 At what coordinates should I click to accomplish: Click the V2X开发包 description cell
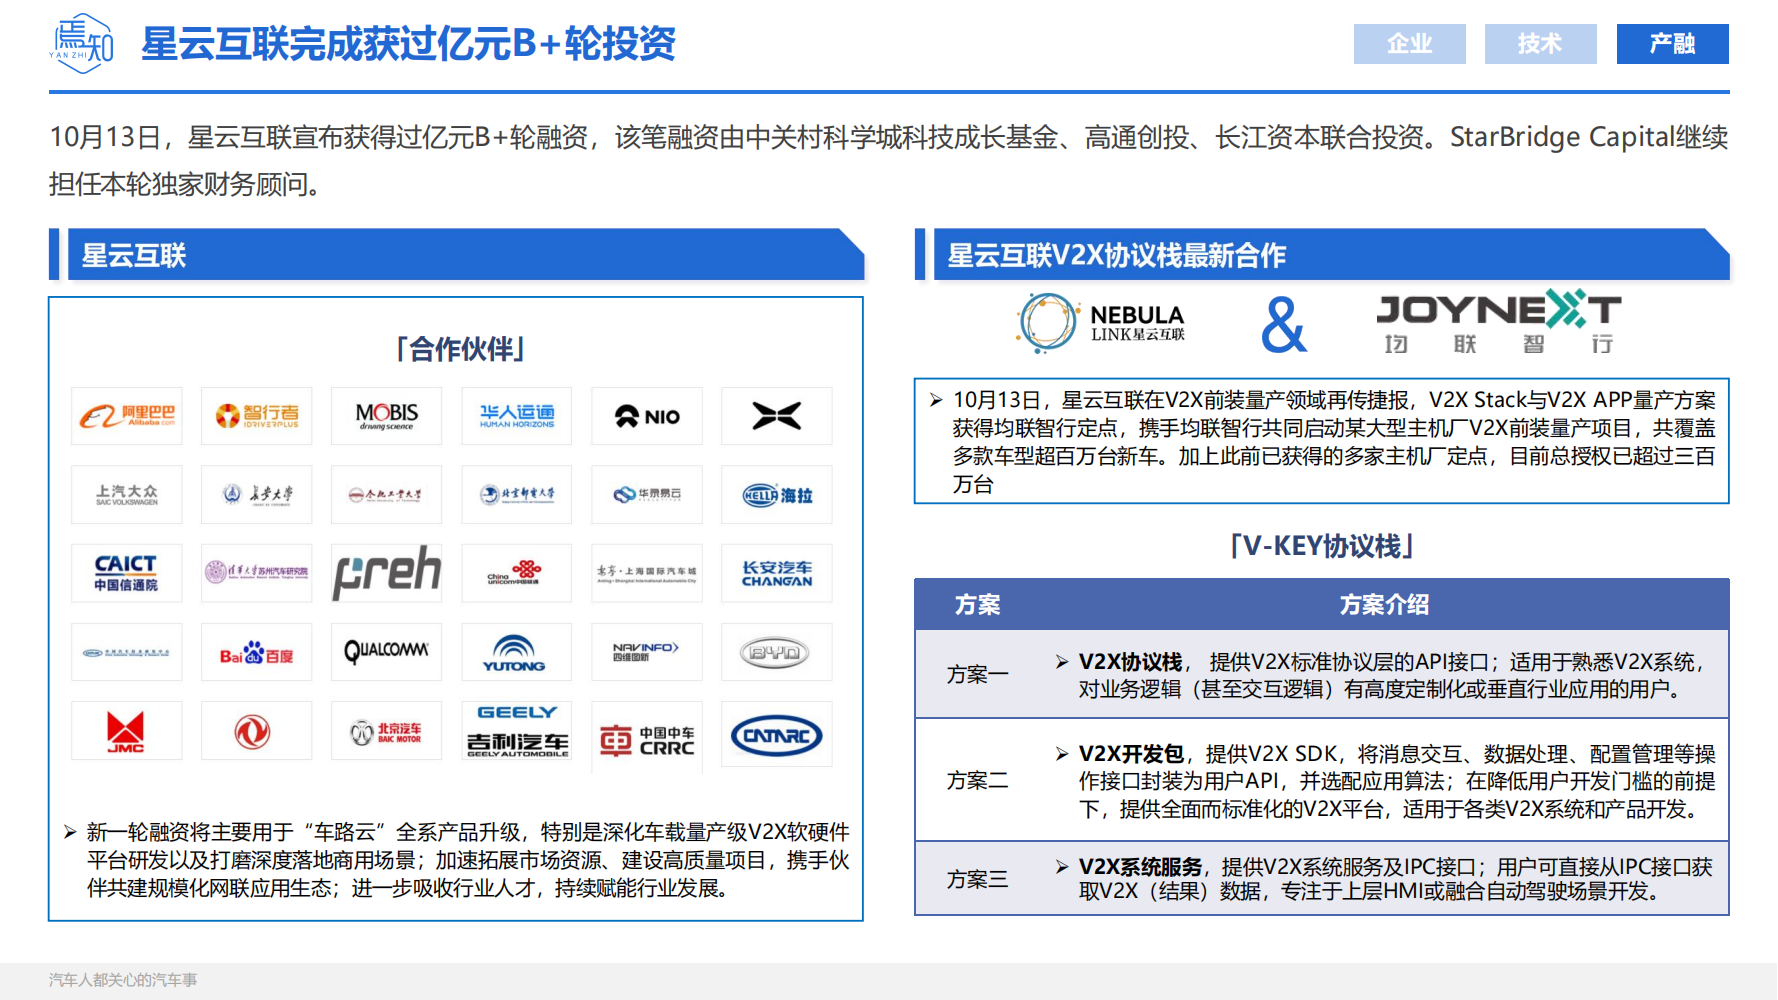pyautogui.click(x=1384, y=781)
